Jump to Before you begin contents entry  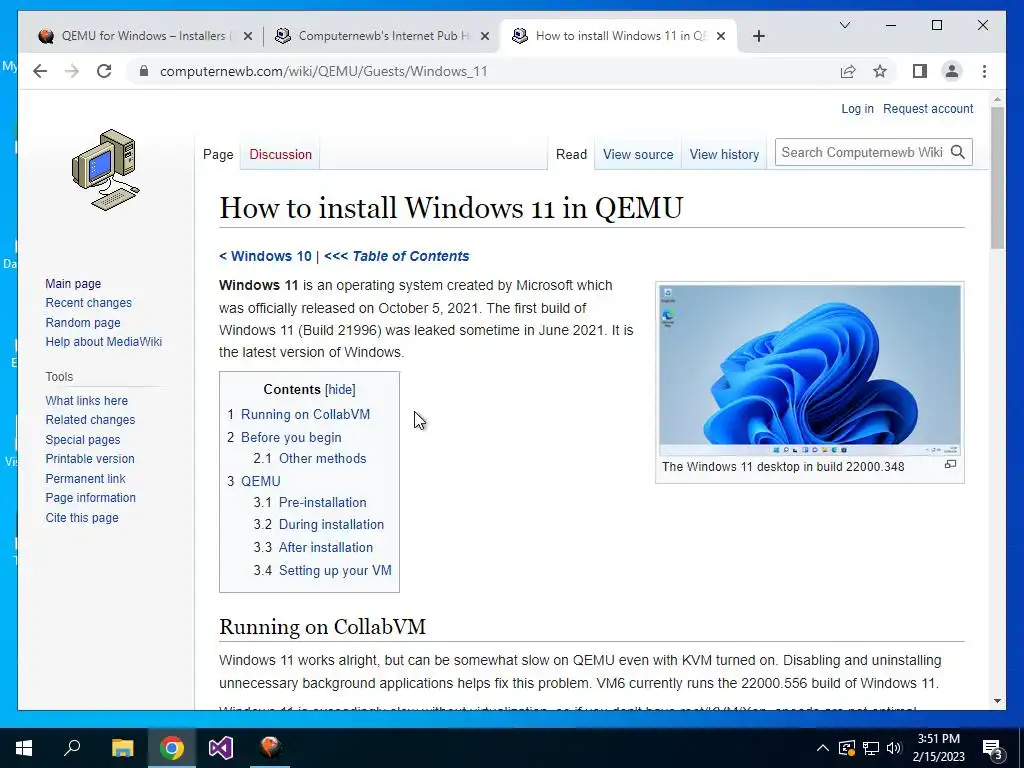(x=291, y=438)
